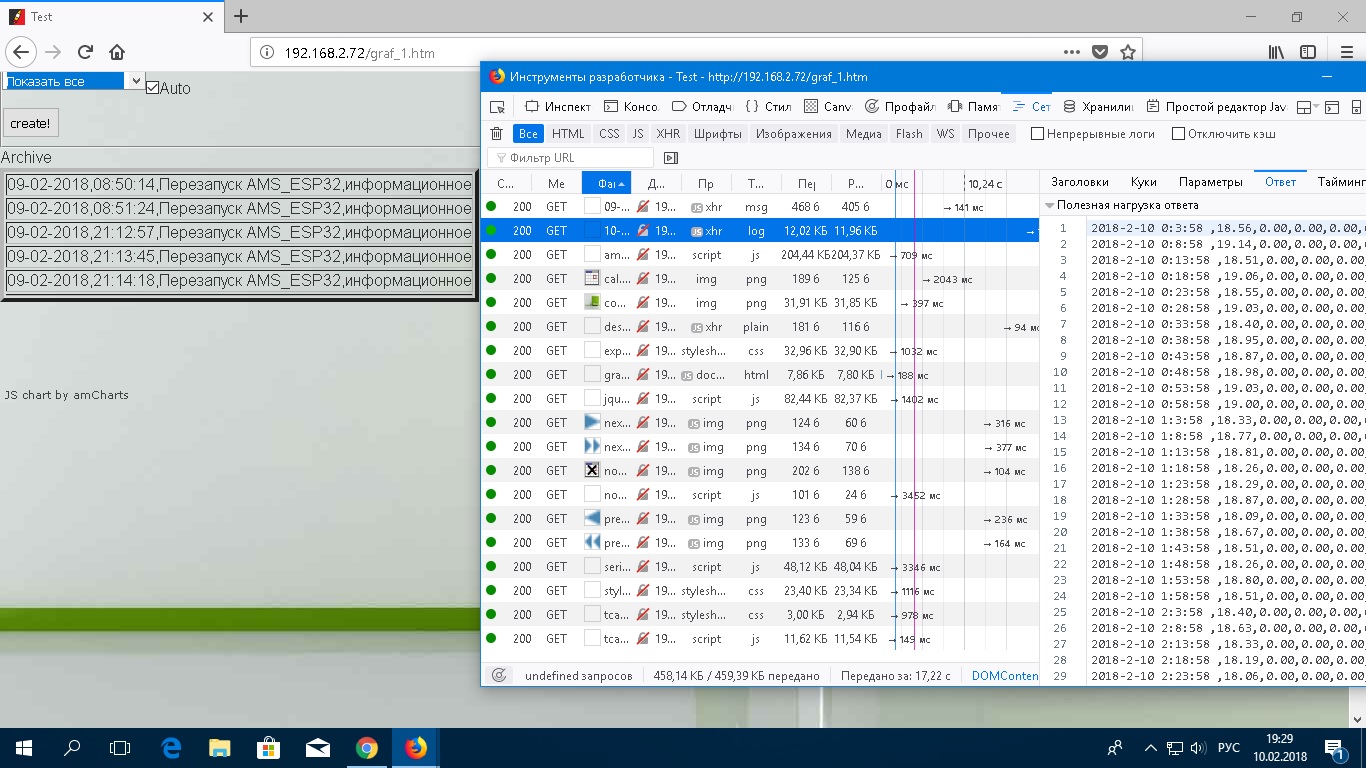Viewport: 1366px width, 768px height.
Task: Open Firefox Library icon
Action: pyautogui.click(x=1276, y=52)
